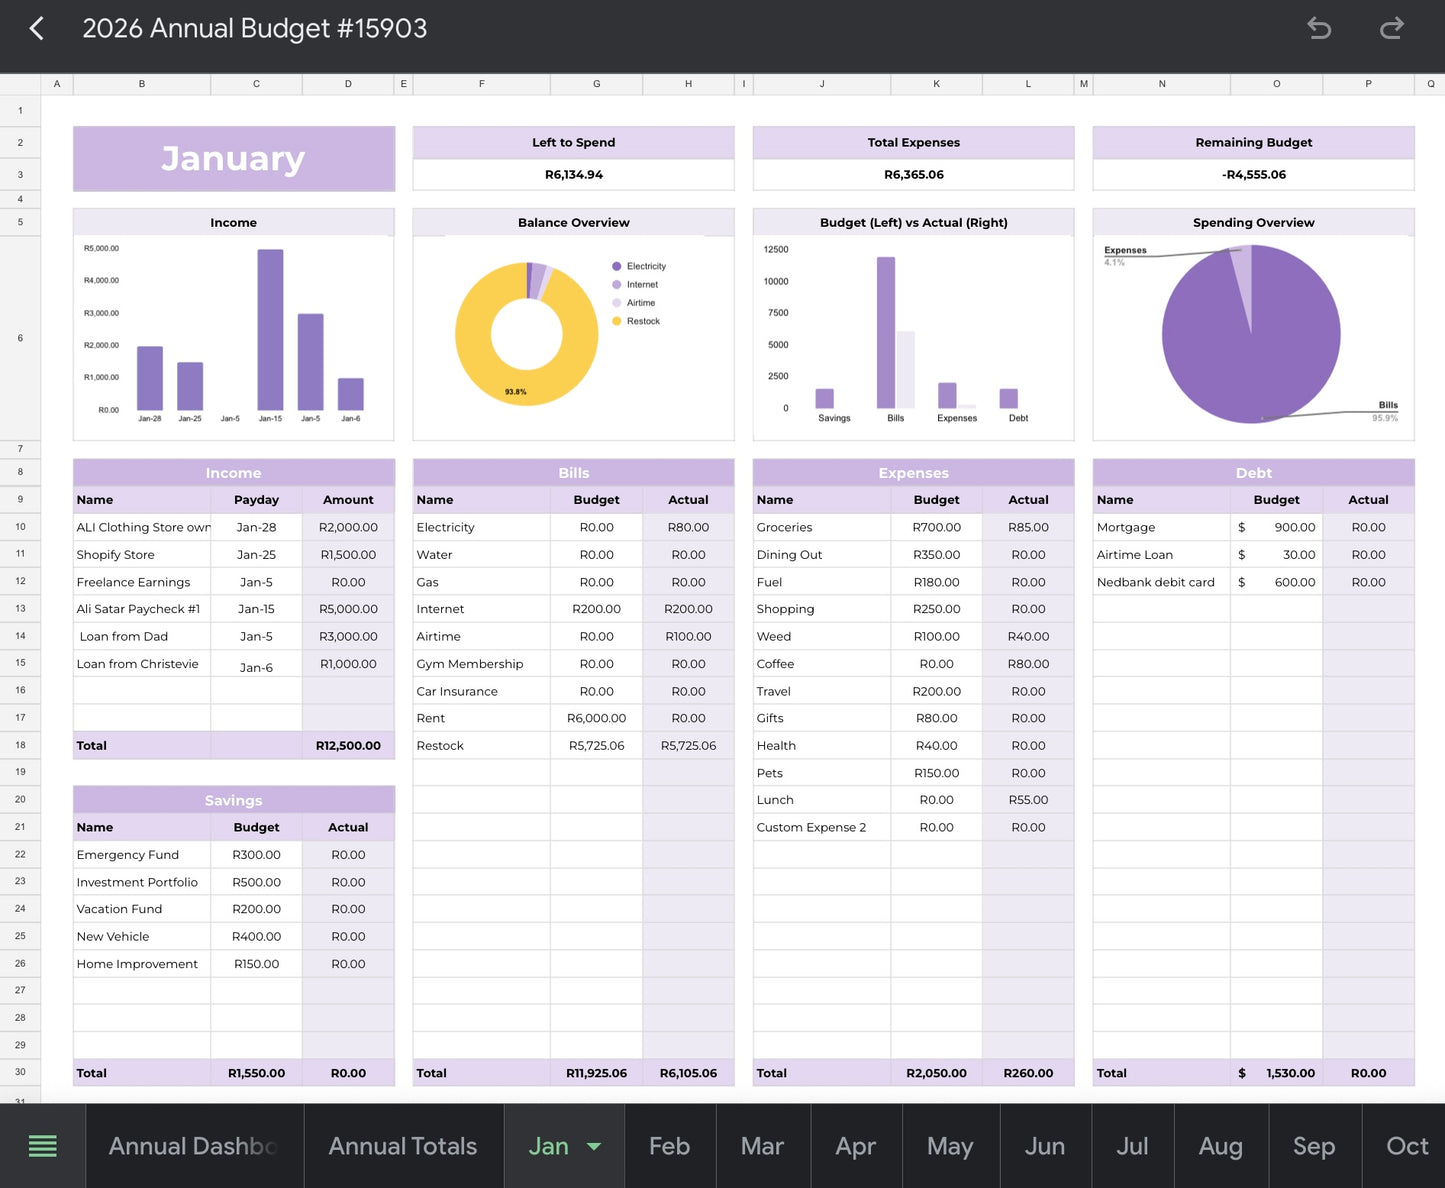Image resolution: width=1445 pixels, height=1188 pixels.
Task: Open the May sheet tab
Action: 949,1146
